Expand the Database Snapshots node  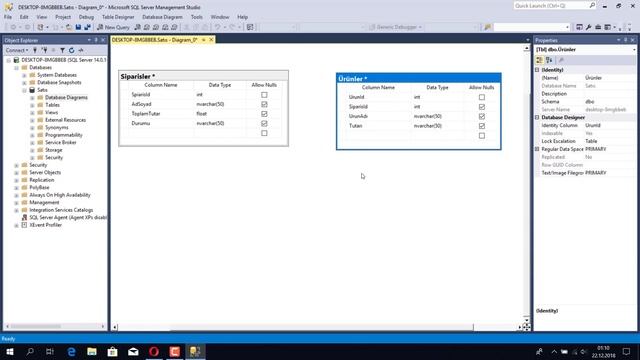pos(24,82)
